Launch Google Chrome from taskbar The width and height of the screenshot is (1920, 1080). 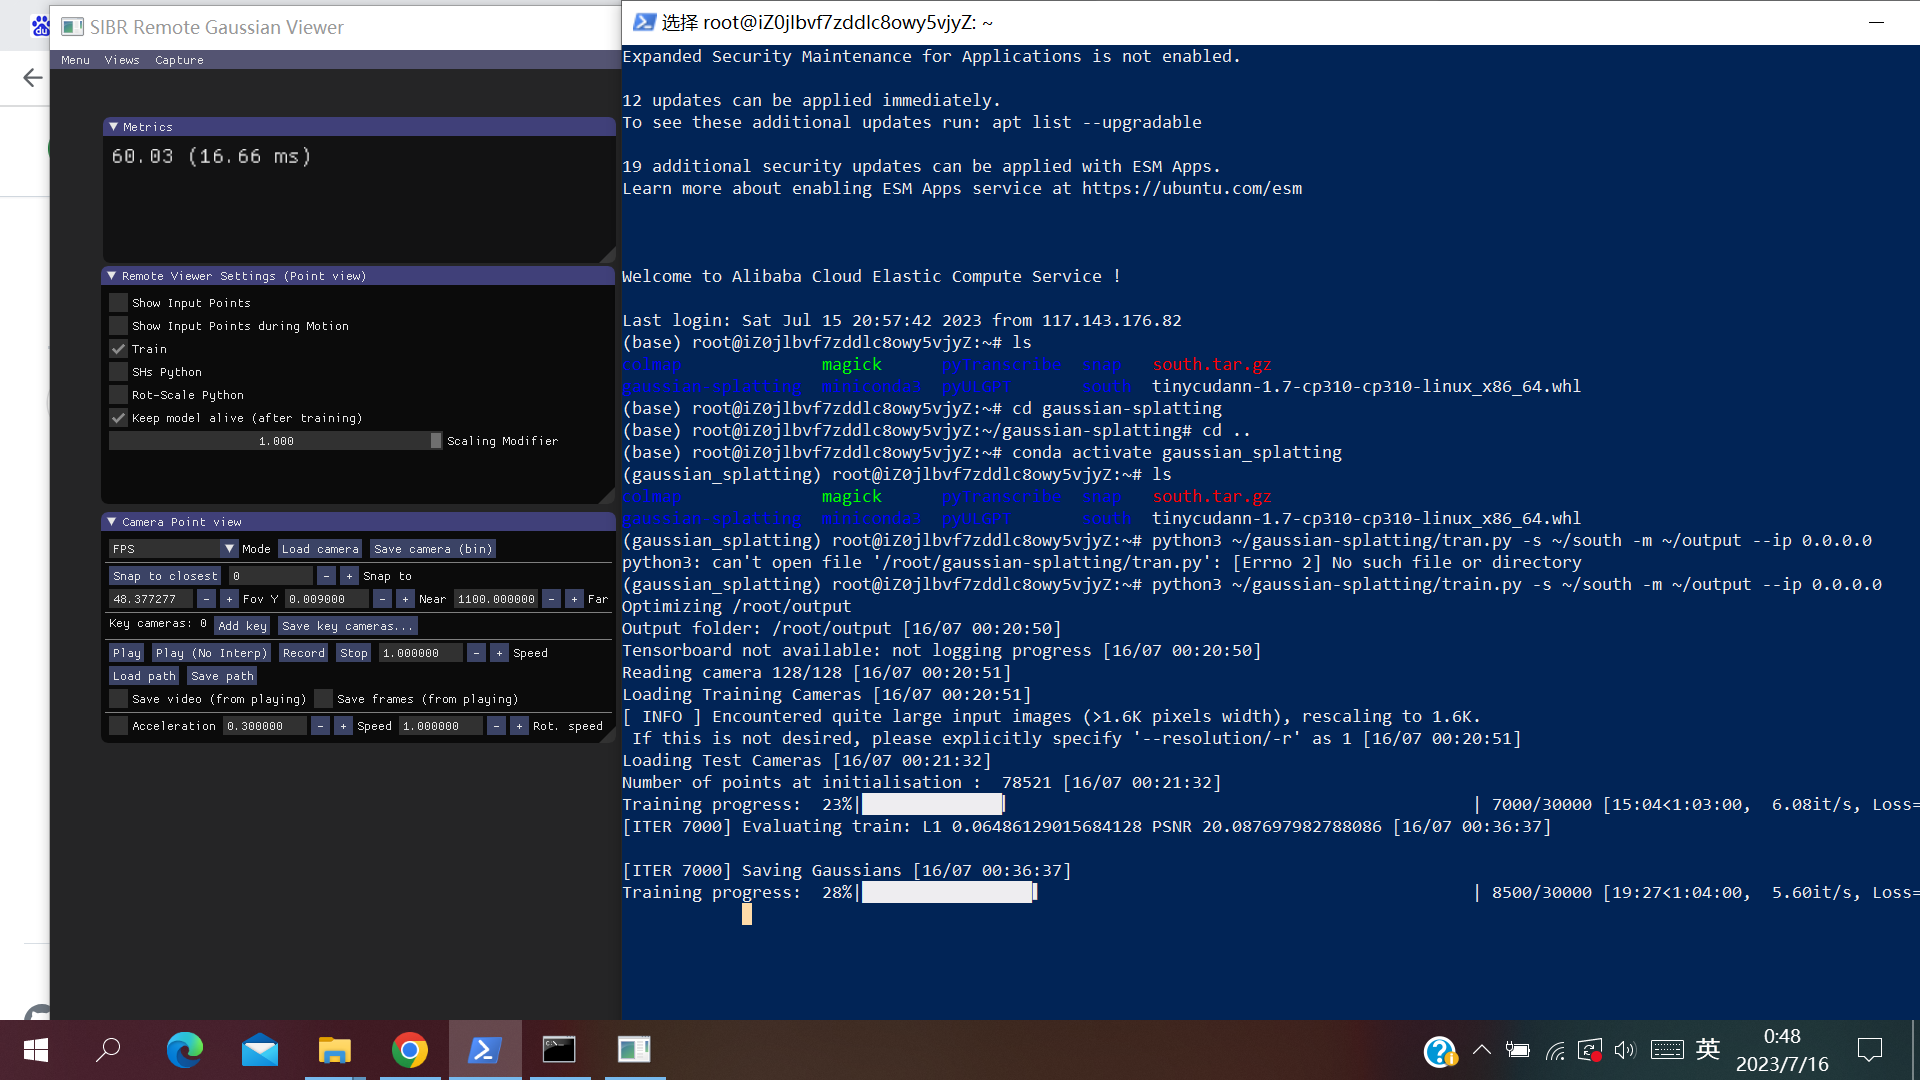click(x=410, y=1050)
